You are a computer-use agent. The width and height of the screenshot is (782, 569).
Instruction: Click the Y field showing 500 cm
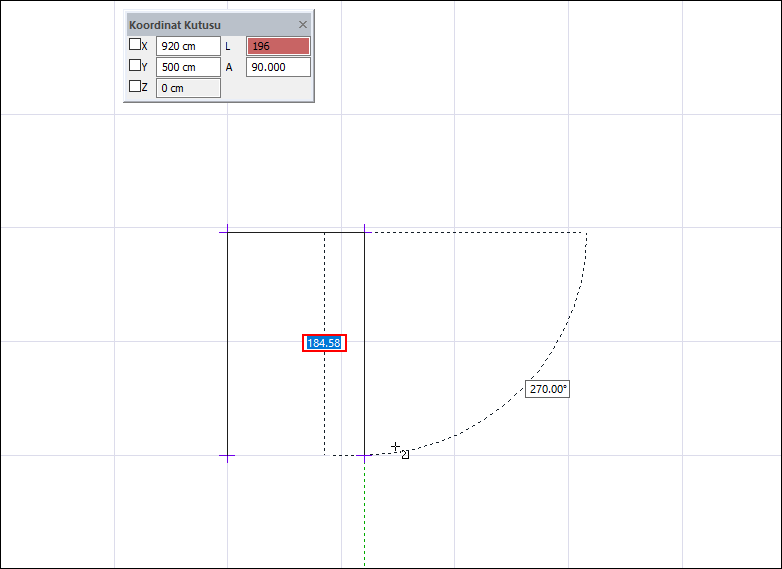[x=188, y=67]
